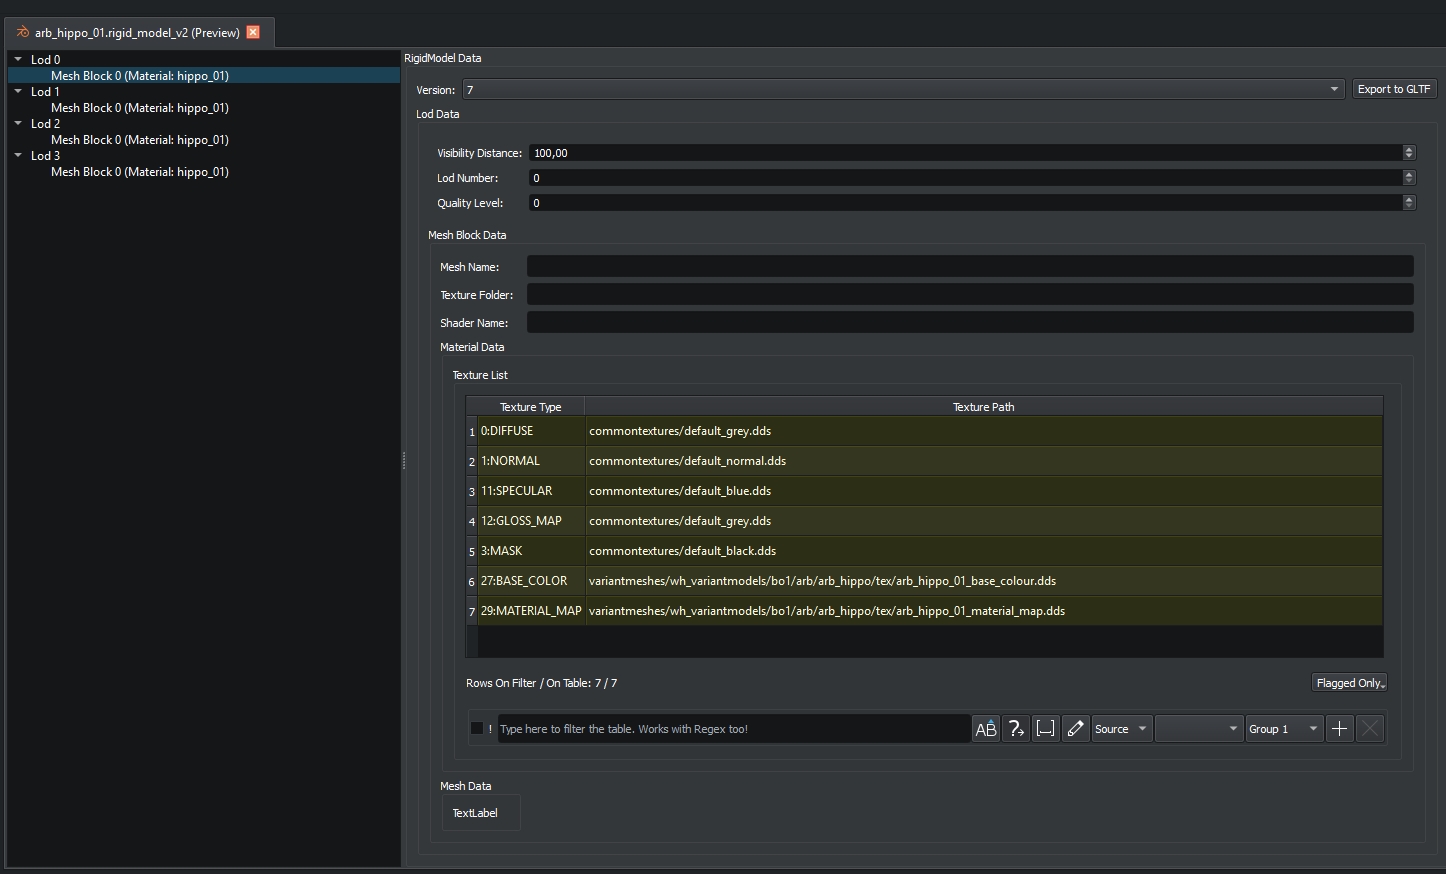Viewport: 1446px width, 874px height.
Task: Open the Source dropdown
Action: coord(1122,728)
